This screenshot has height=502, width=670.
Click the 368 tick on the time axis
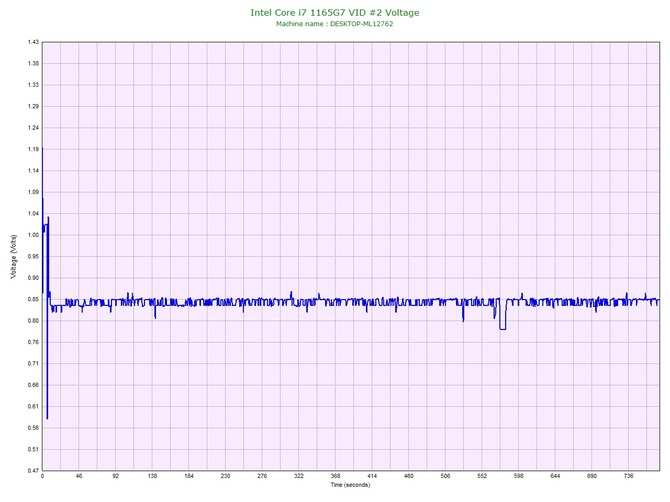tap(335, 476)
